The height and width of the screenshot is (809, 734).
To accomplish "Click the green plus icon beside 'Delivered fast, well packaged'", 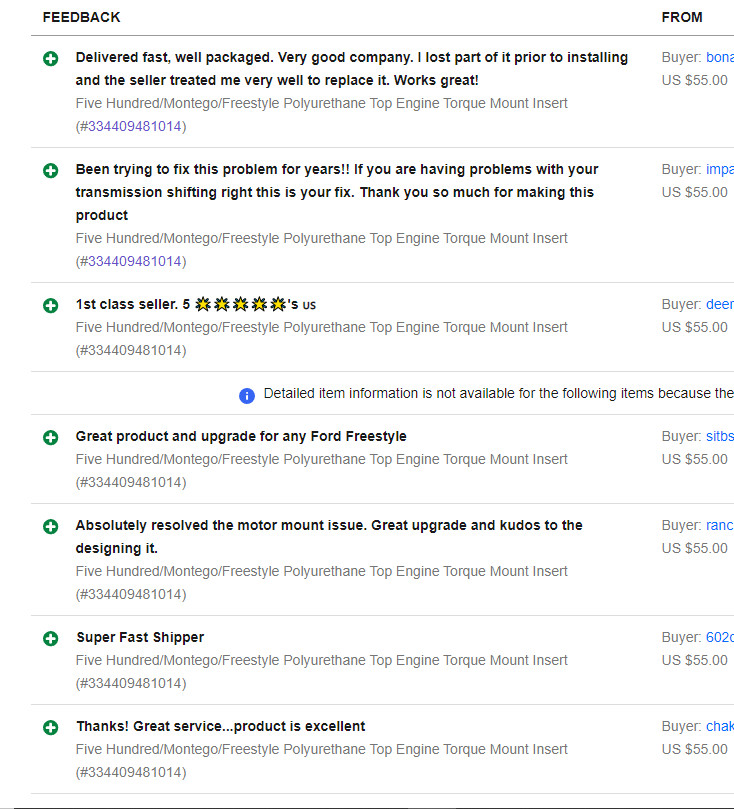I will pos(51,59).
